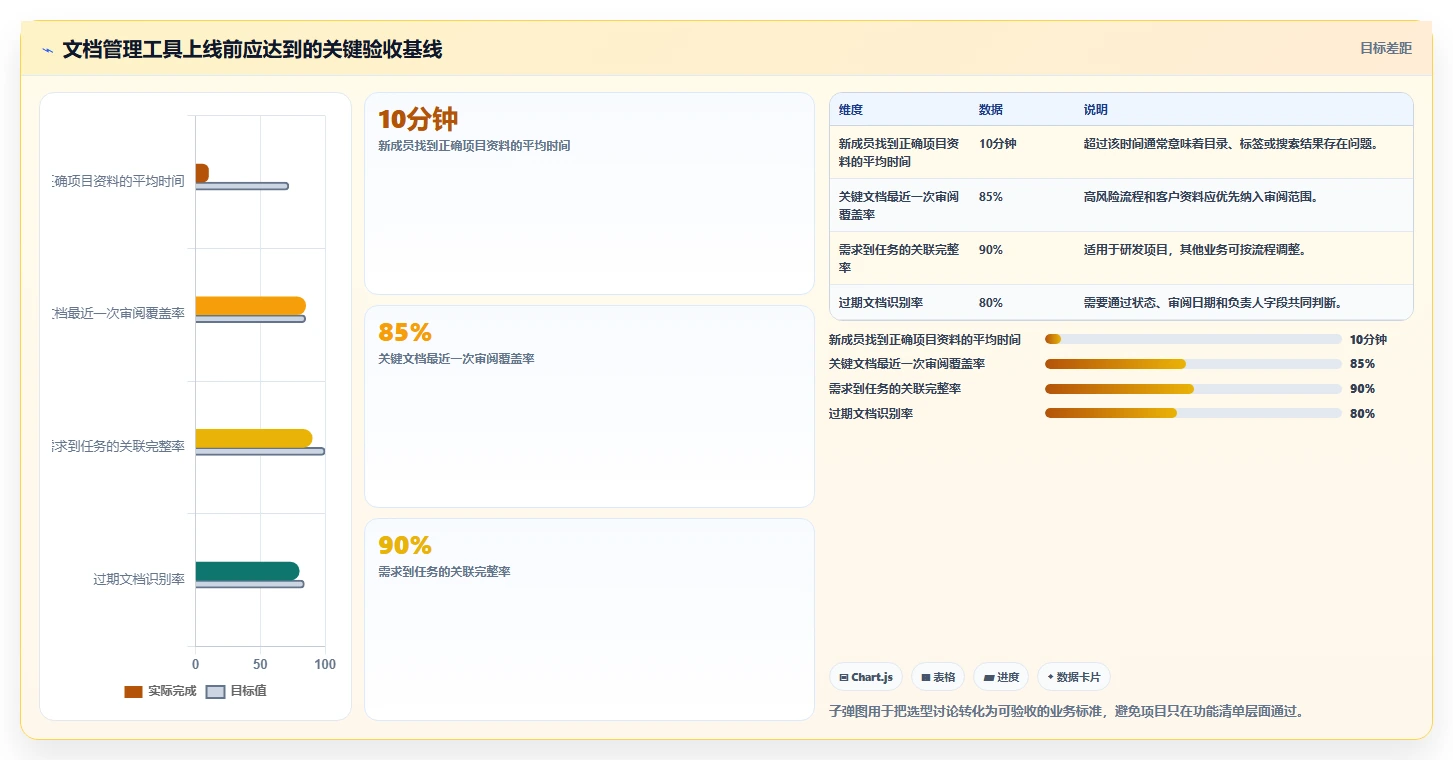Click the 关键文档最近一次审阅覆盖率 progress bar
The width and height of the screenshot is (1453, 760).
[x=1193, y=364]
